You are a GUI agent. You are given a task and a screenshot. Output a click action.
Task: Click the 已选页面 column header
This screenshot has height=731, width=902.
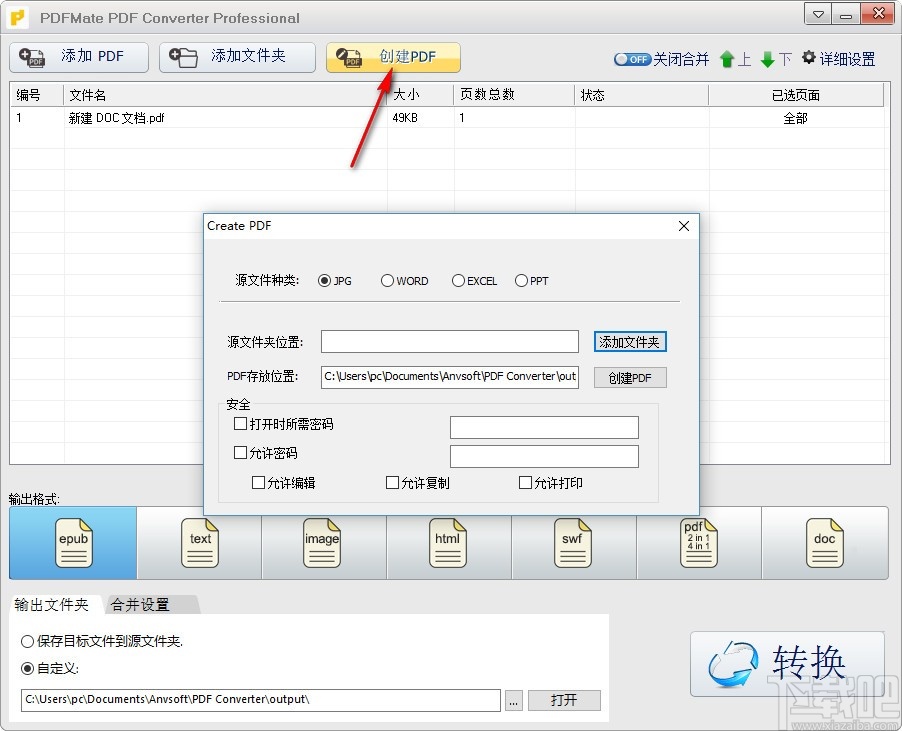[x=796, y=95]
